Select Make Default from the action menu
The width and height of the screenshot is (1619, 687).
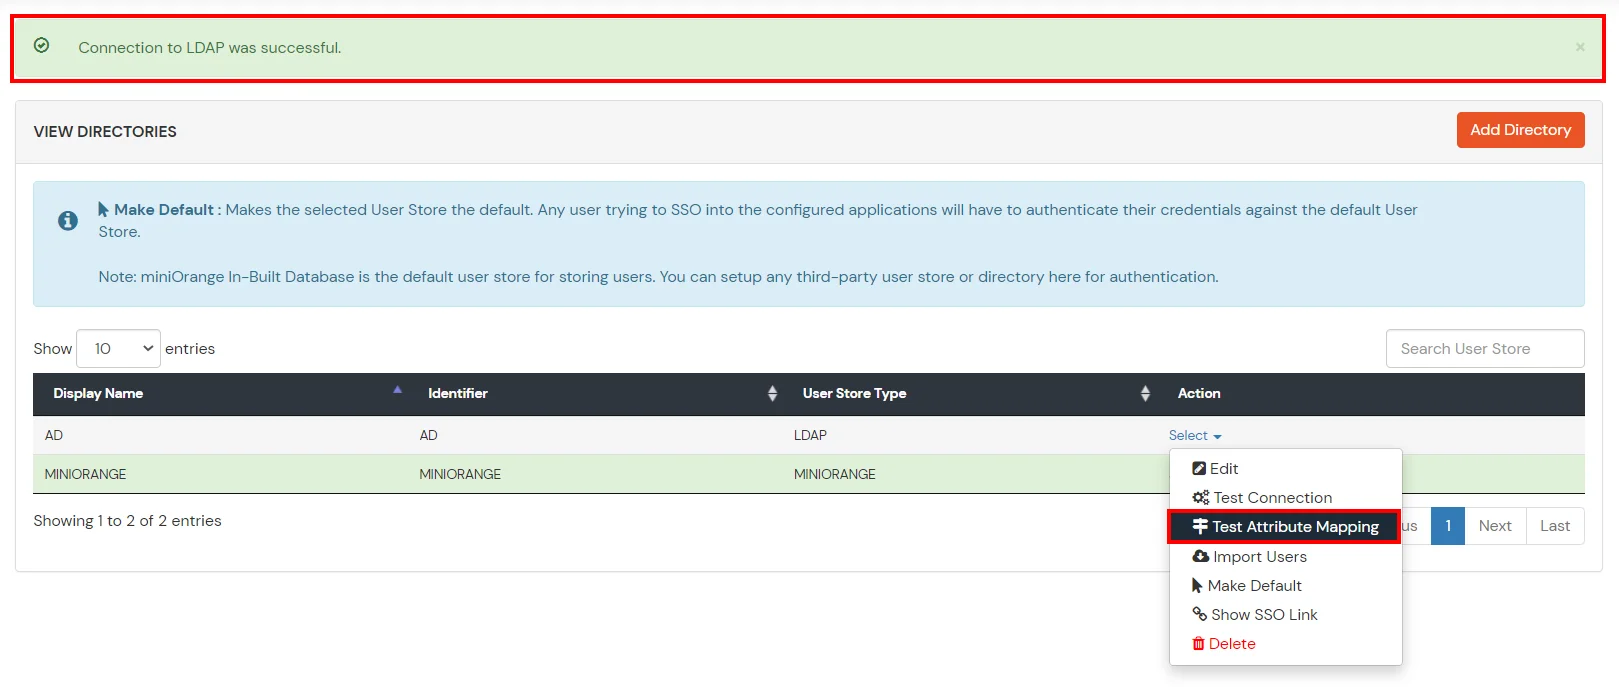tap(1285, 585)
